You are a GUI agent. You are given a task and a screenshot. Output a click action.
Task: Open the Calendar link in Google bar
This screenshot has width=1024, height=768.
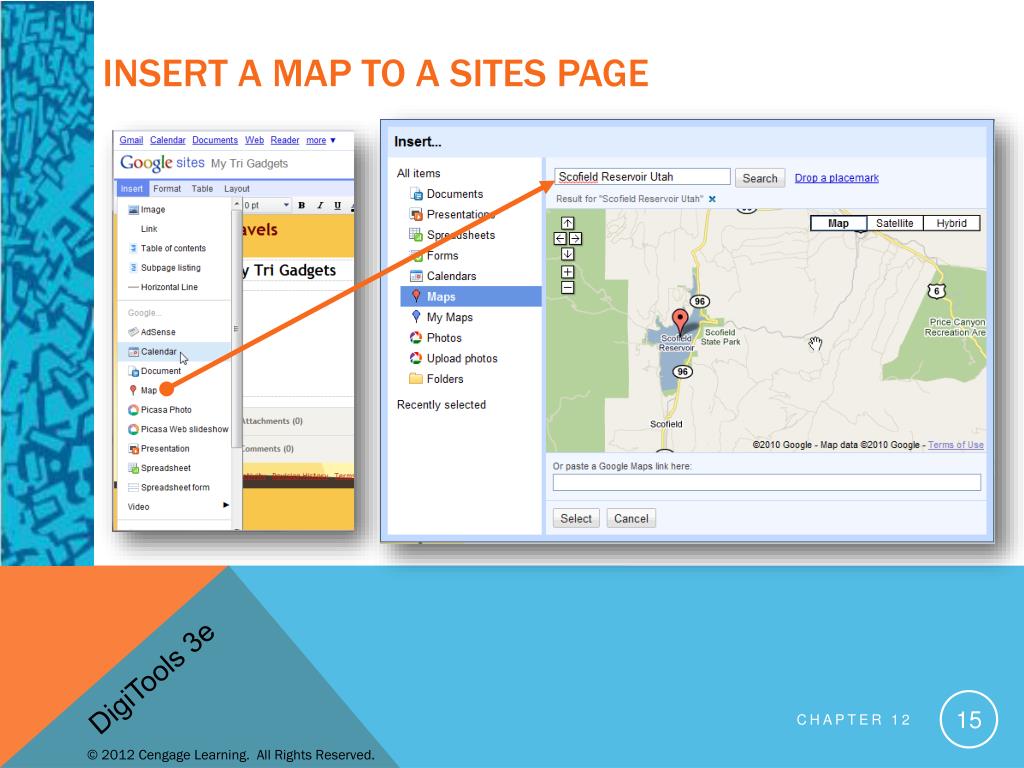tap(168, 140)
